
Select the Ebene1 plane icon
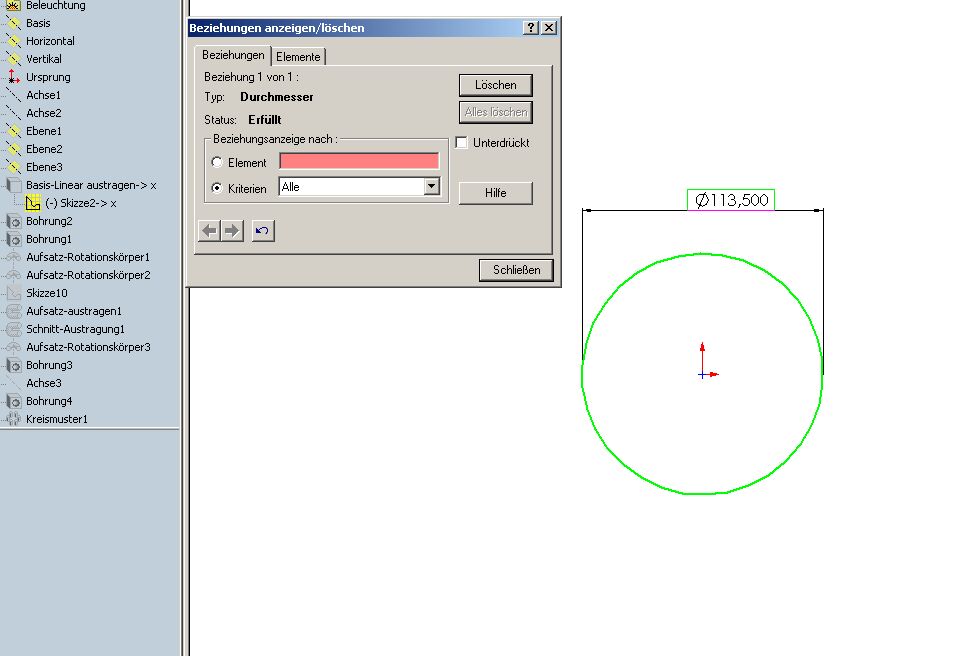[12, 132]
